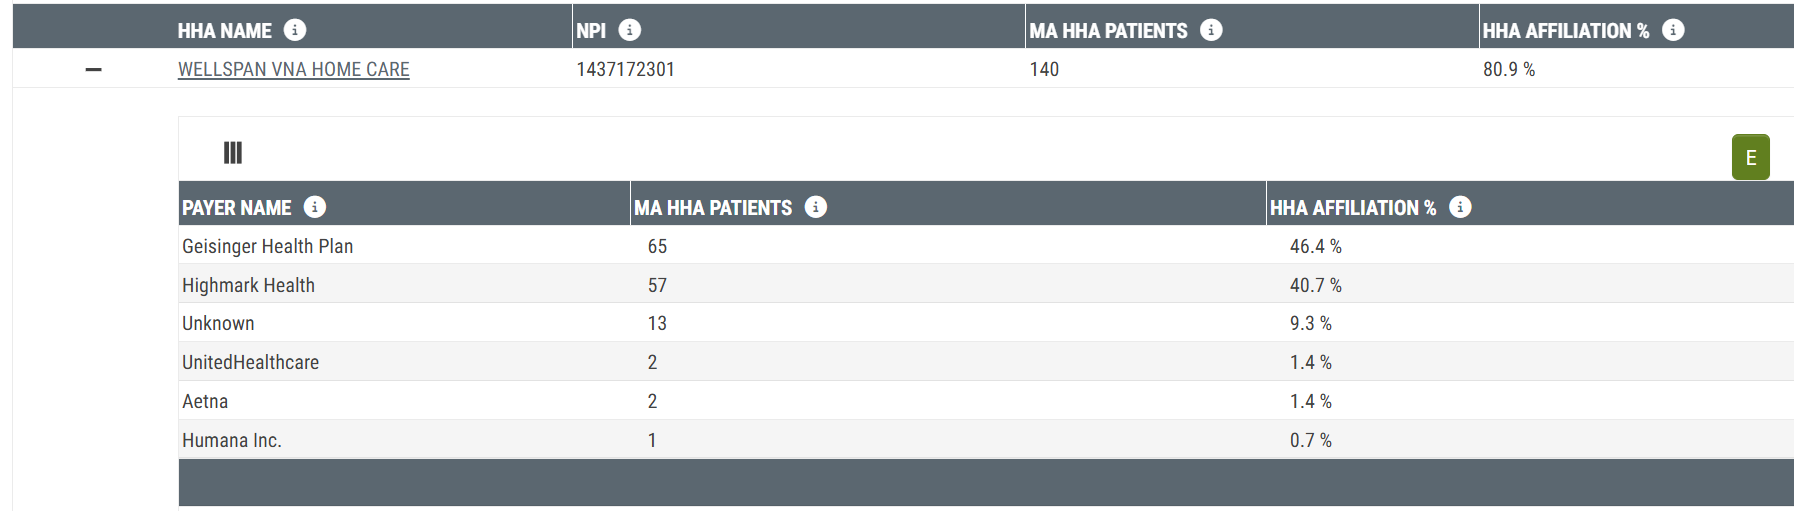The image size is (1794, 511).
Task: Select the UnitedHealthcare payer row
Action: click(x=986, y=362)
